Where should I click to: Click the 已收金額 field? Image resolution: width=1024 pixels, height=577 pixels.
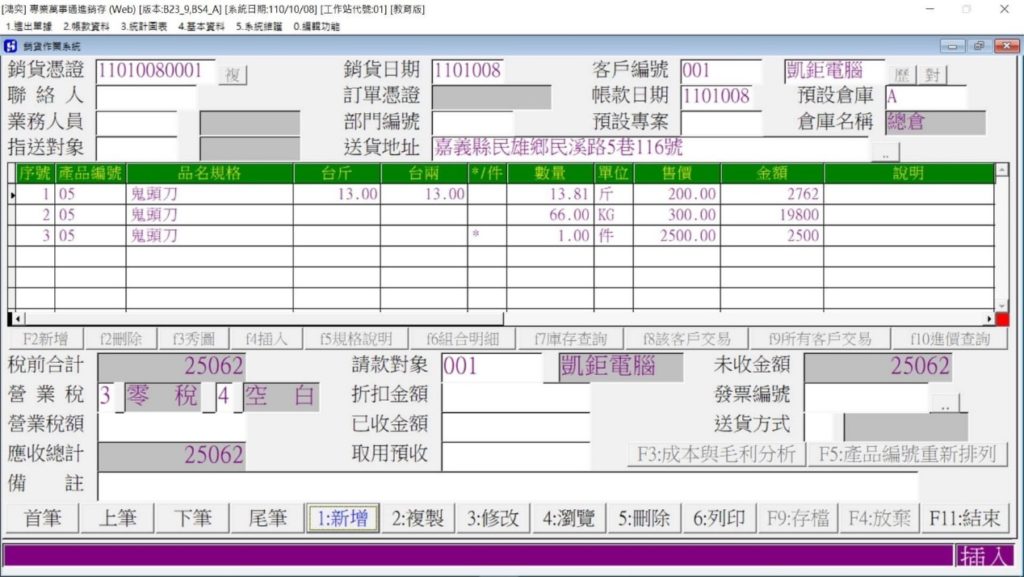tap(516, 426)
